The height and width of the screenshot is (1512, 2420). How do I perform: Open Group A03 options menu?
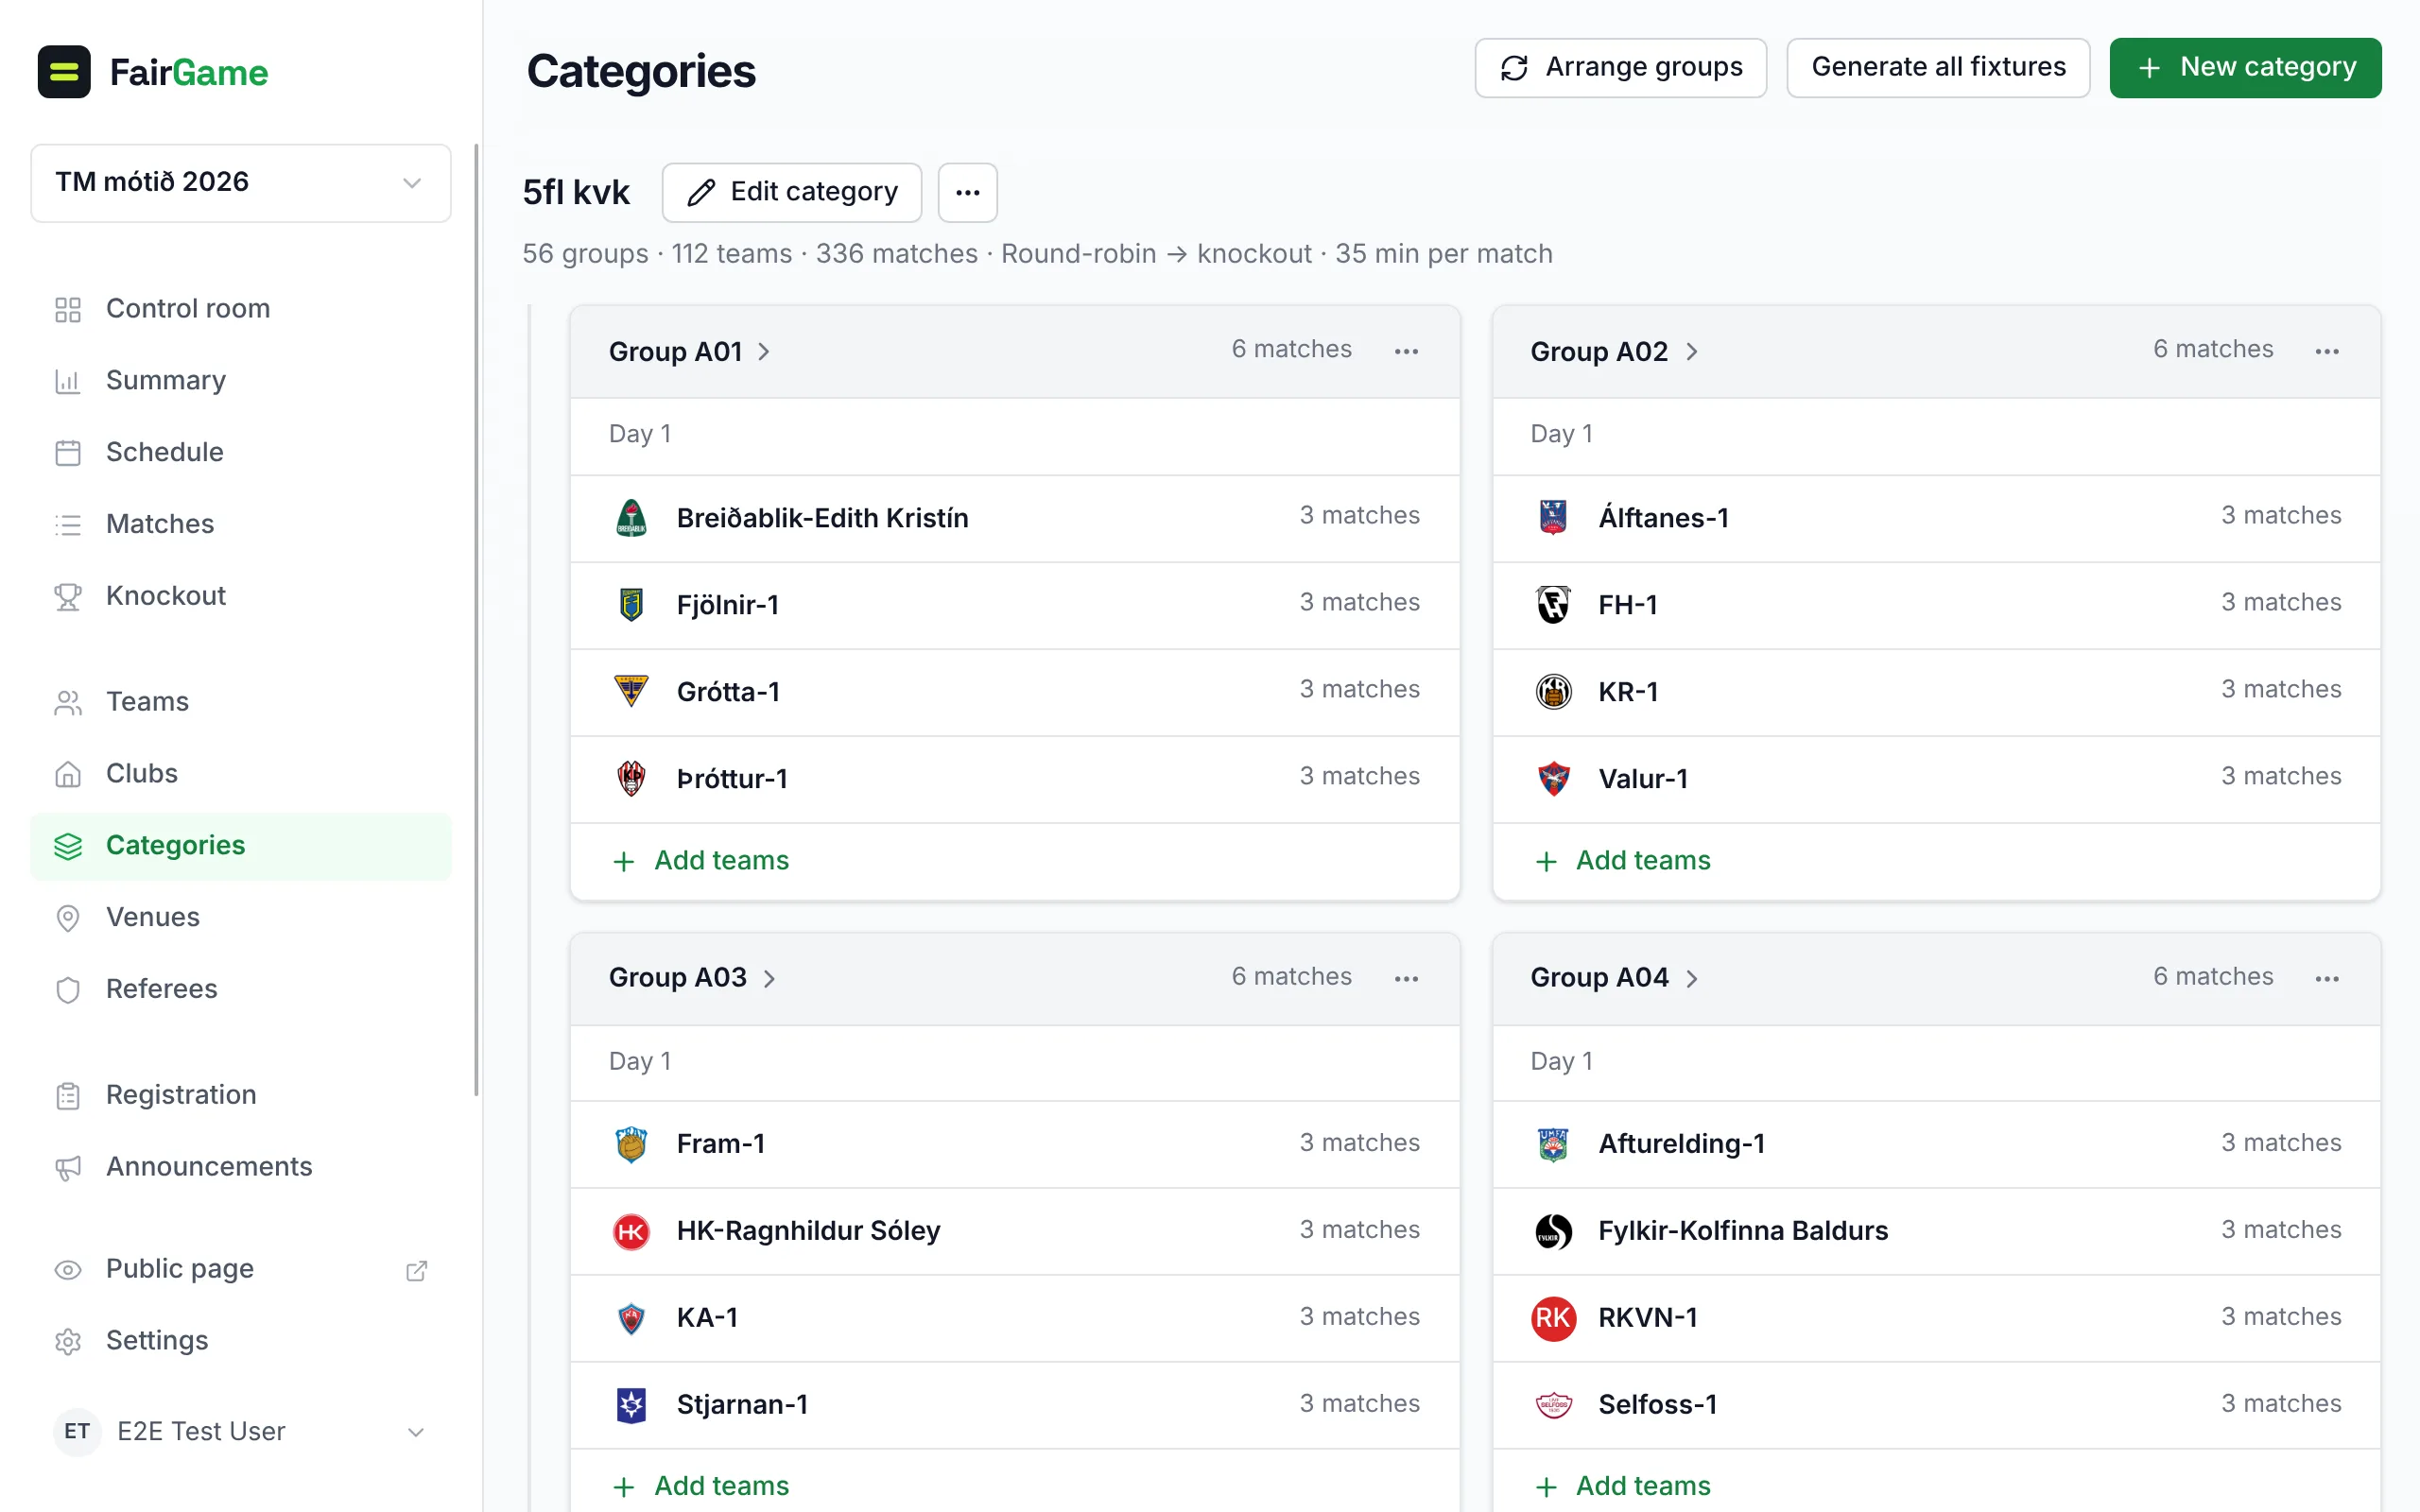[x=1406, y=978]
